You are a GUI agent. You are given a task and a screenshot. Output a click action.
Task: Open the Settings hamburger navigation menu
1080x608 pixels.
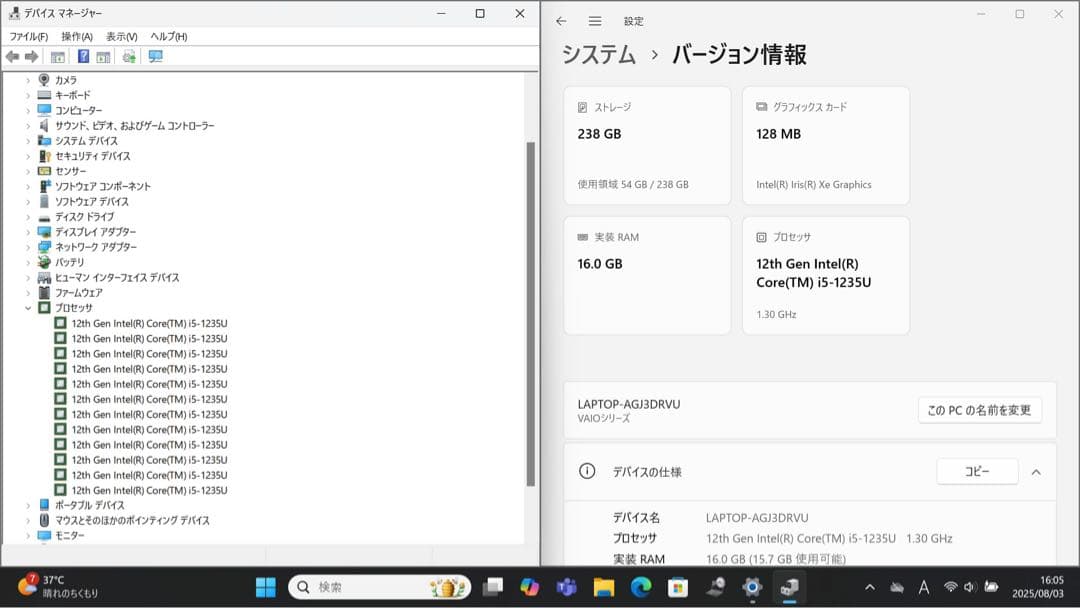click(595, 21)
